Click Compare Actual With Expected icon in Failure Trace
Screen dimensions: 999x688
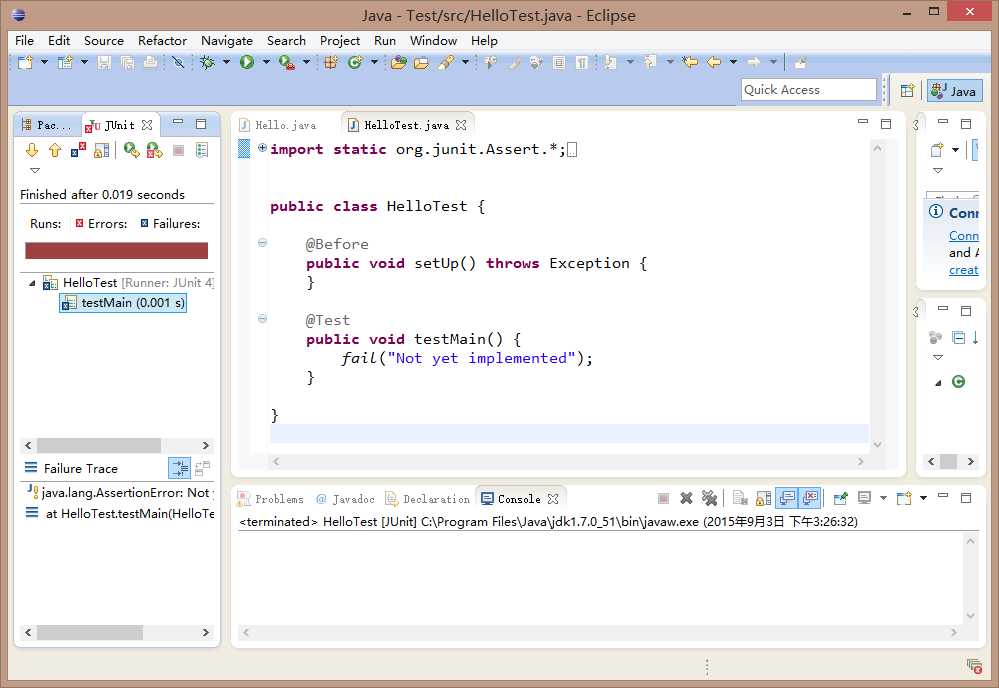(x=203, y=468)
